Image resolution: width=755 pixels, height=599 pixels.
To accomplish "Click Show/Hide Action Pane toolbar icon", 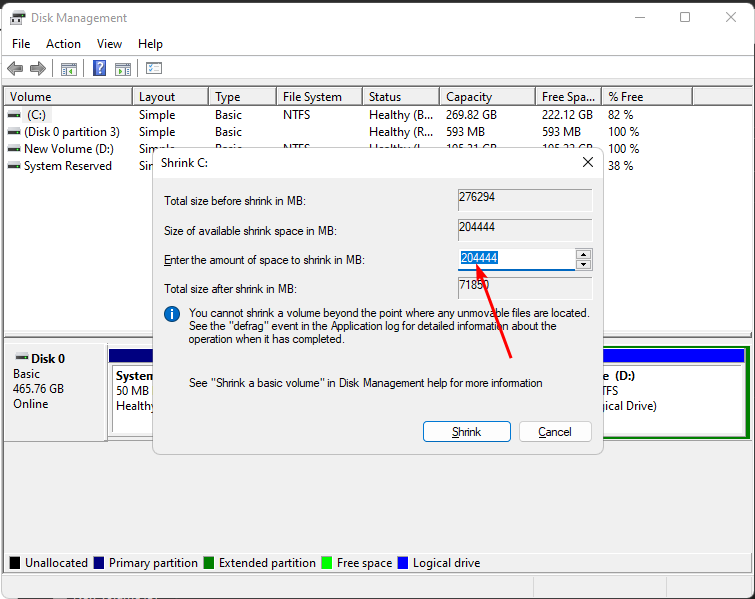I will click(123, 69).
